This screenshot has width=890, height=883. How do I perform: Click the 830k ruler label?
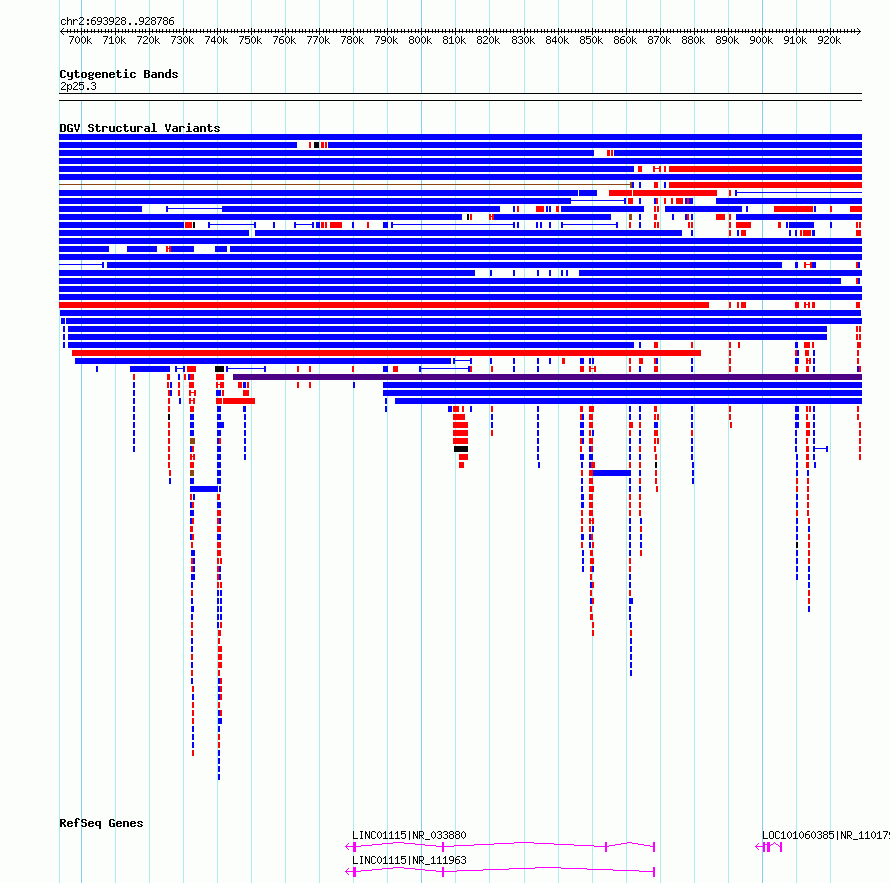point(523,40)
